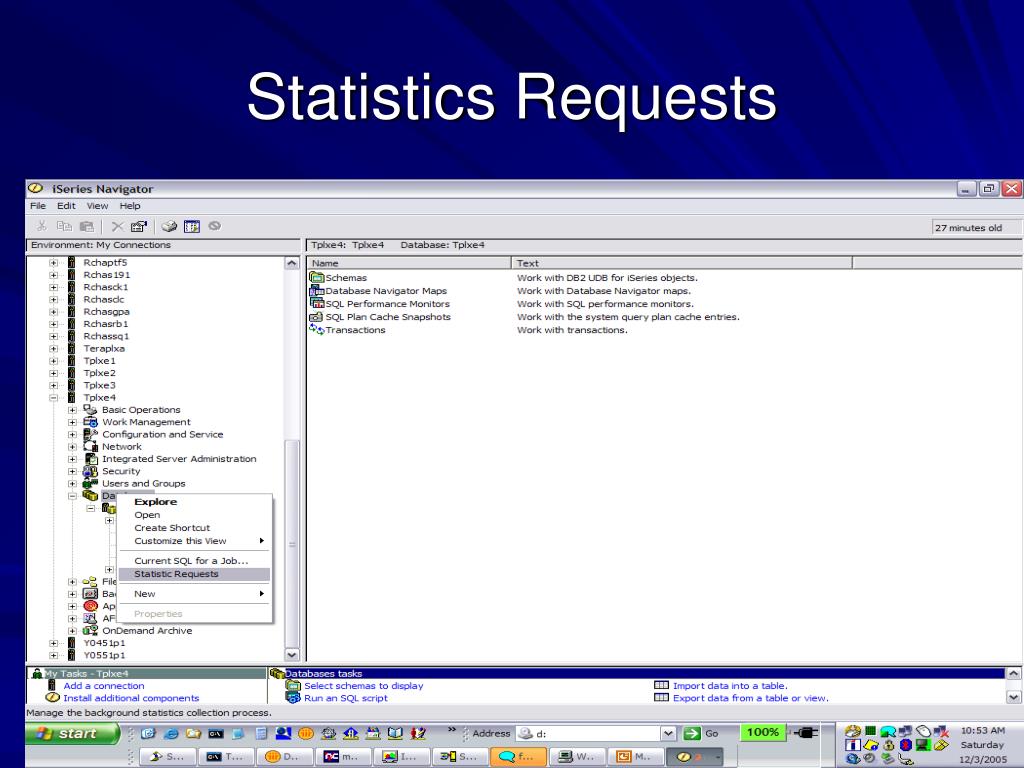The height and width of the screenshot is (768, 1024).
Task: Click Export data from a table link
Action: pos(751,698)
